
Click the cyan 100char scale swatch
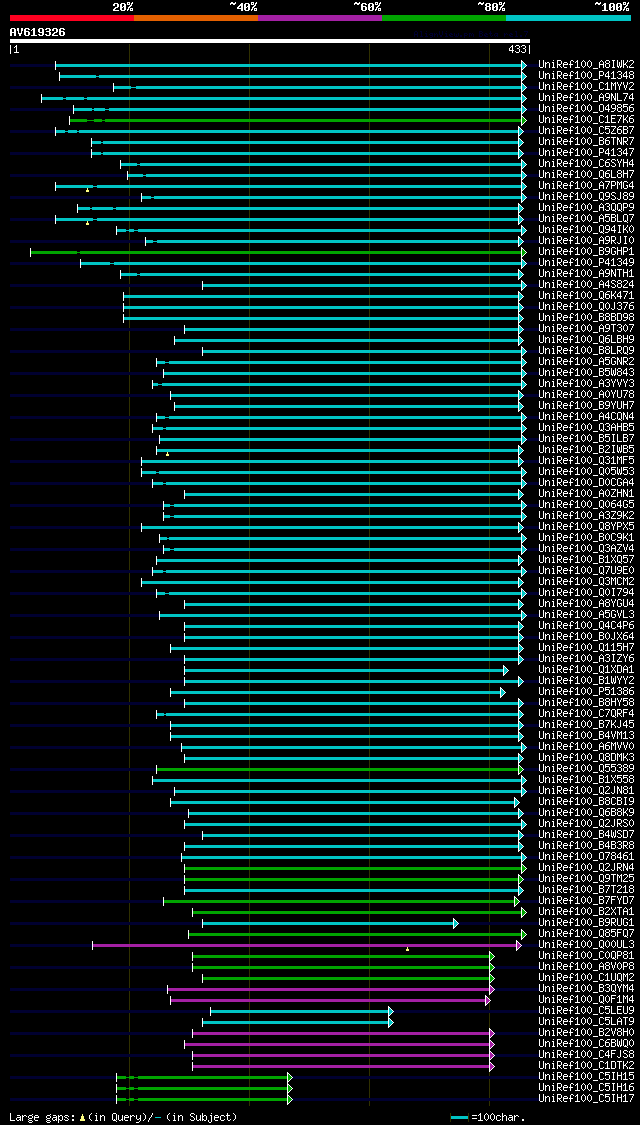pyautogui.click(x=459, y=1118)
